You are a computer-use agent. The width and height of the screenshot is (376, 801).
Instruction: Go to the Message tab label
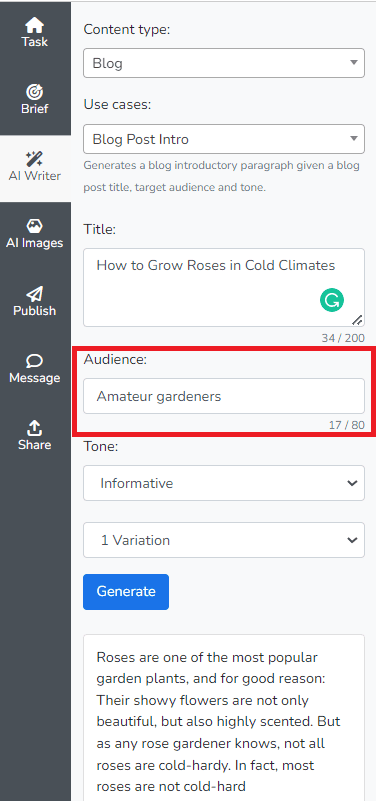[x=35, y=378]
